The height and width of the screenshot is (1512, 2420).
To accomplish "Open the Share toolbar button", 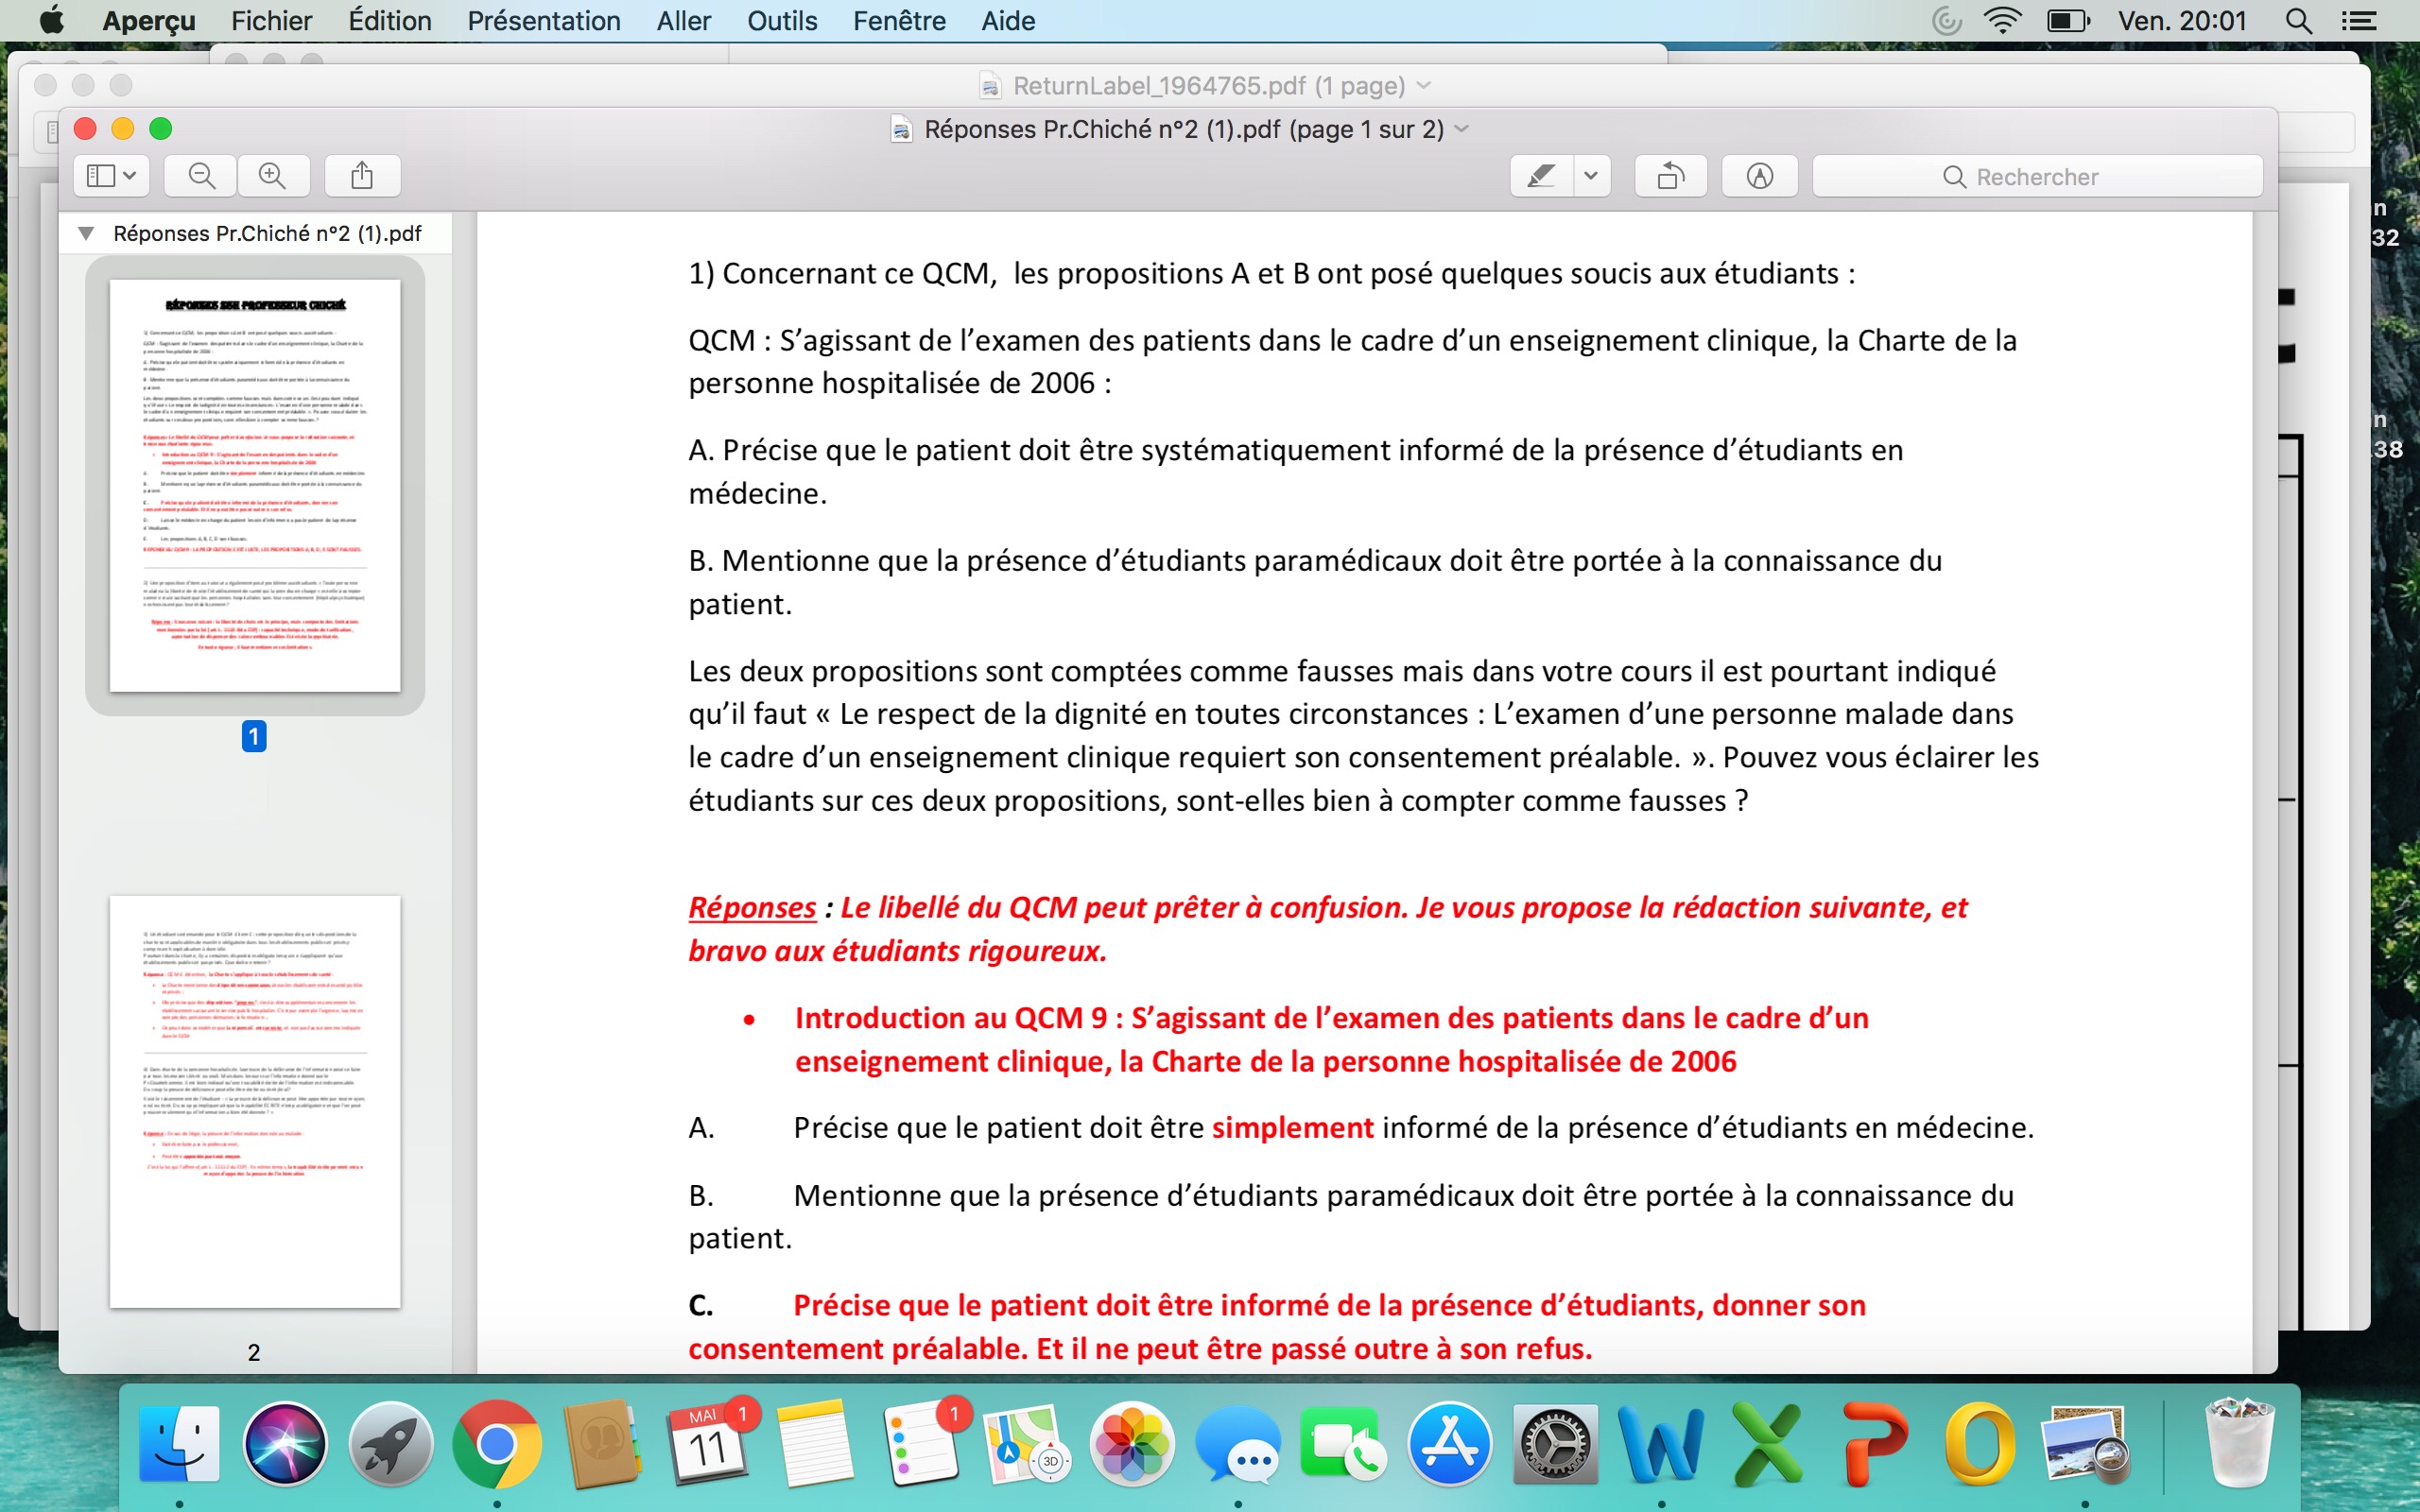I will coord(362,176).
